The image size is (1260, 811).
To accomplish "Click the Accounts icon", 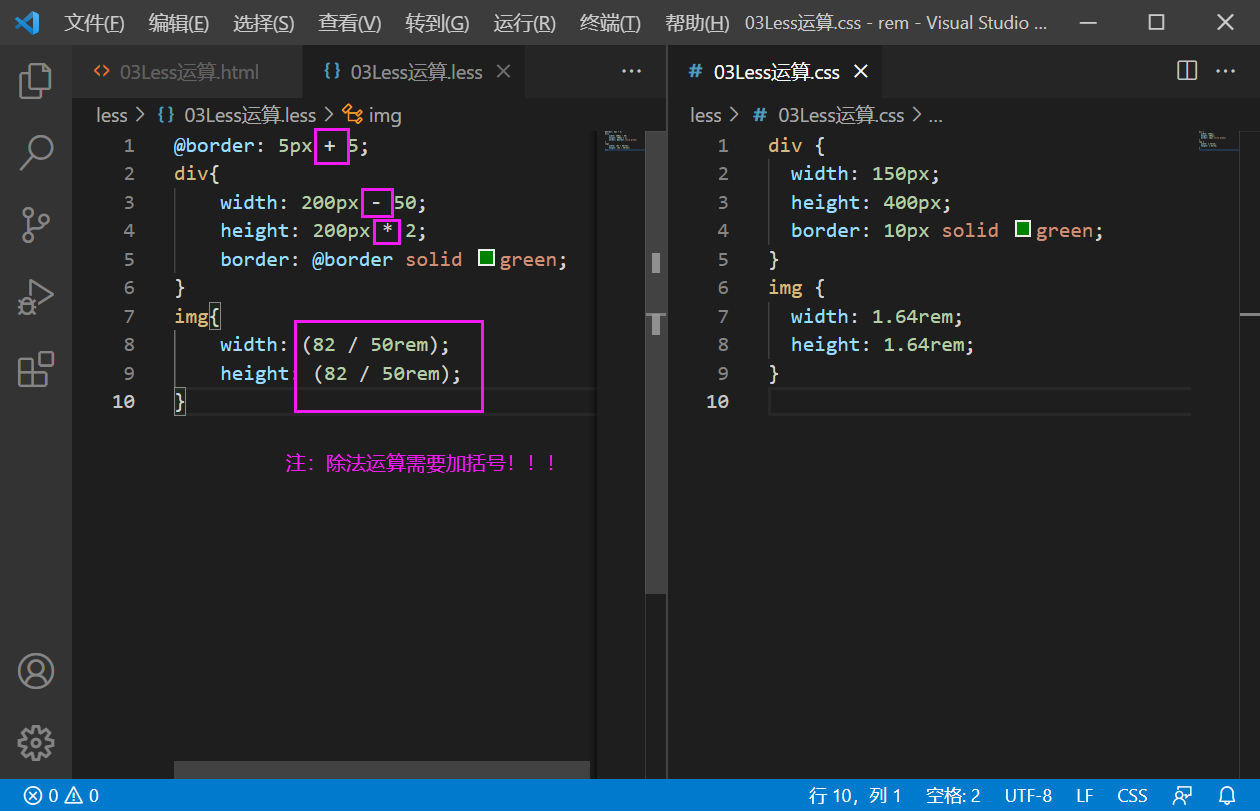I will [x=36, y=671].
